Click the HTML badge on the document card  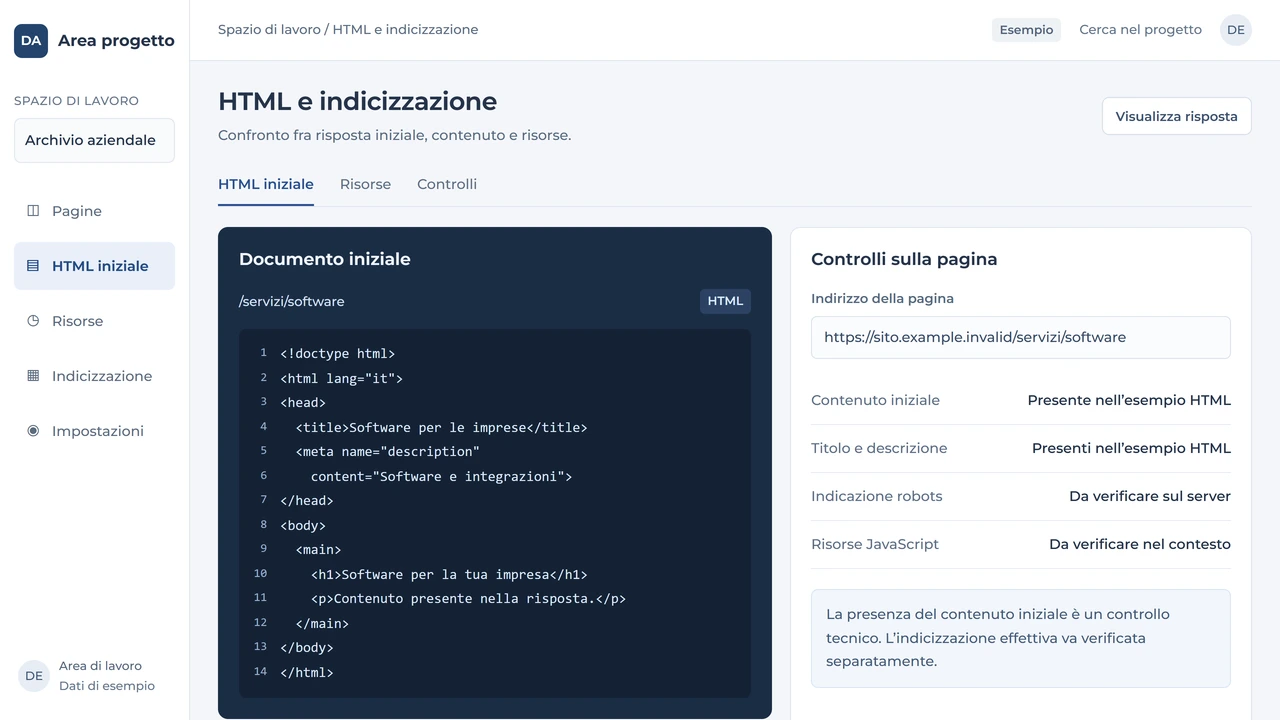pyautogui.click(x=725, y=301)
